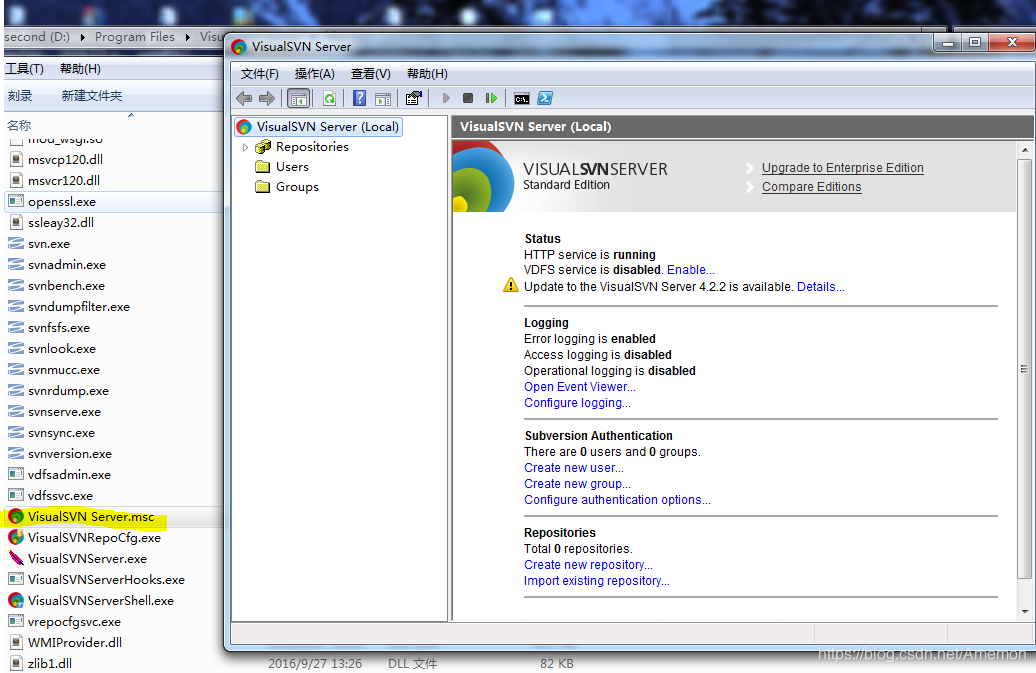The width and height of the screenshot is (1036, 673).
Task: Click the vdfsadmin.exe file icon
Action: [x=16, y=474]
